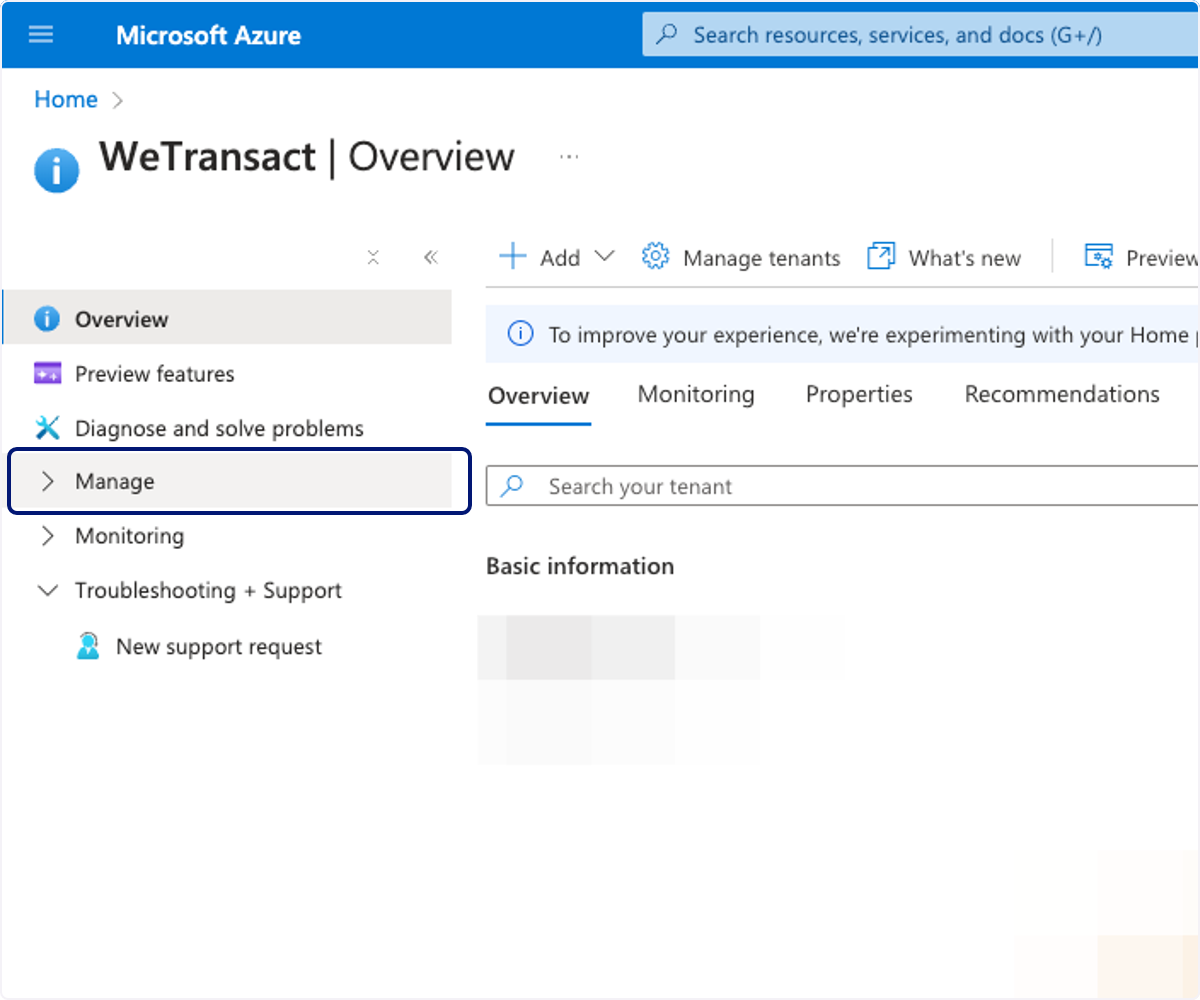Collapse the sidebar with double chevron
Screen dimensions: 1200x1000
(431, 258)
